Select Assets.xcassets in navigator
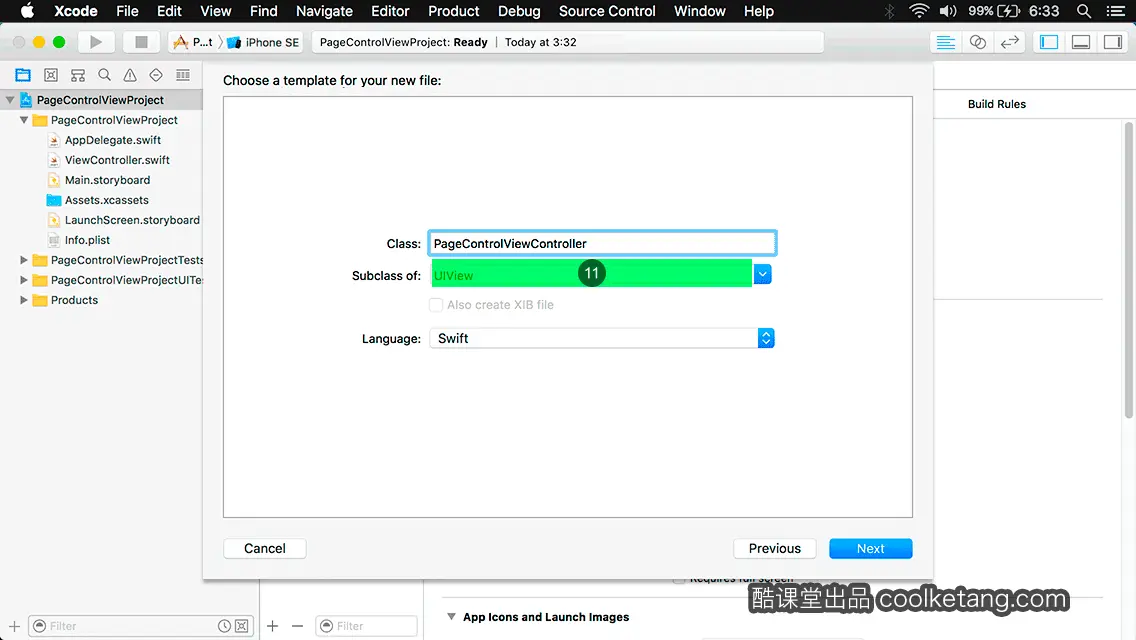The height and width of the screenshot is (640, 1136). tap(106, 200)
